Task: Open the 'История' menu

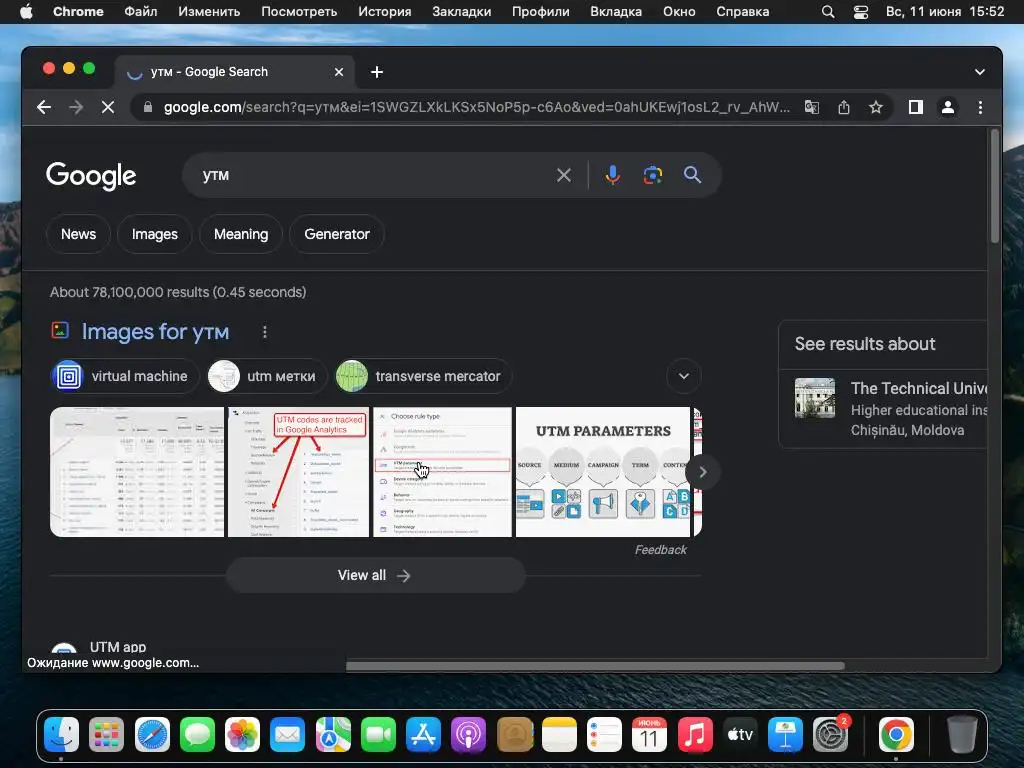Action: (385, 12)
